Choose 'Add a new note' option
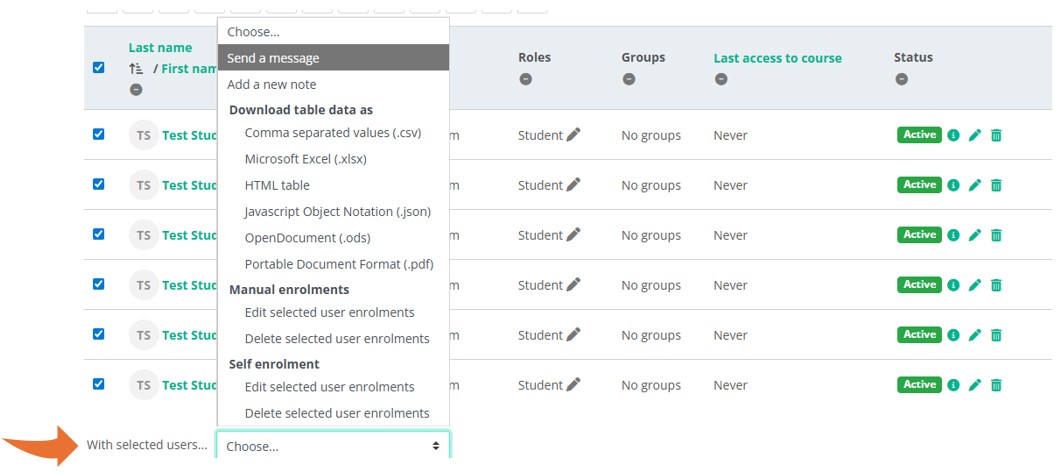 (x=272, y=84)
